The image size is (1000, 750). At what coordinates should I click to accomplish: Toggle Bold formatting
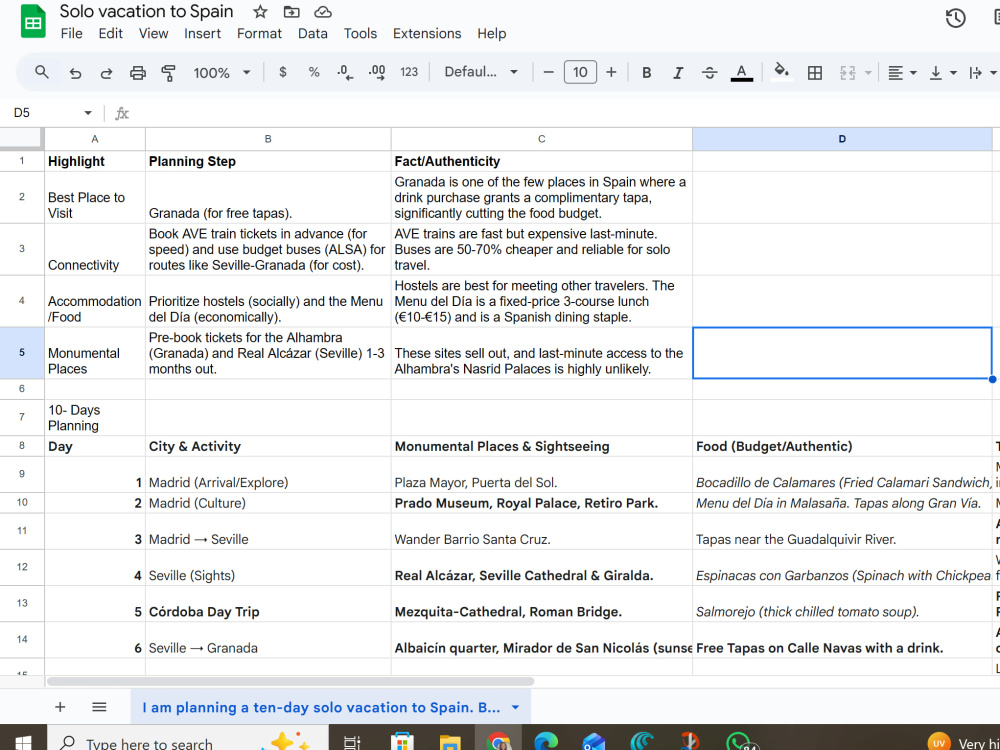[646, 73]
